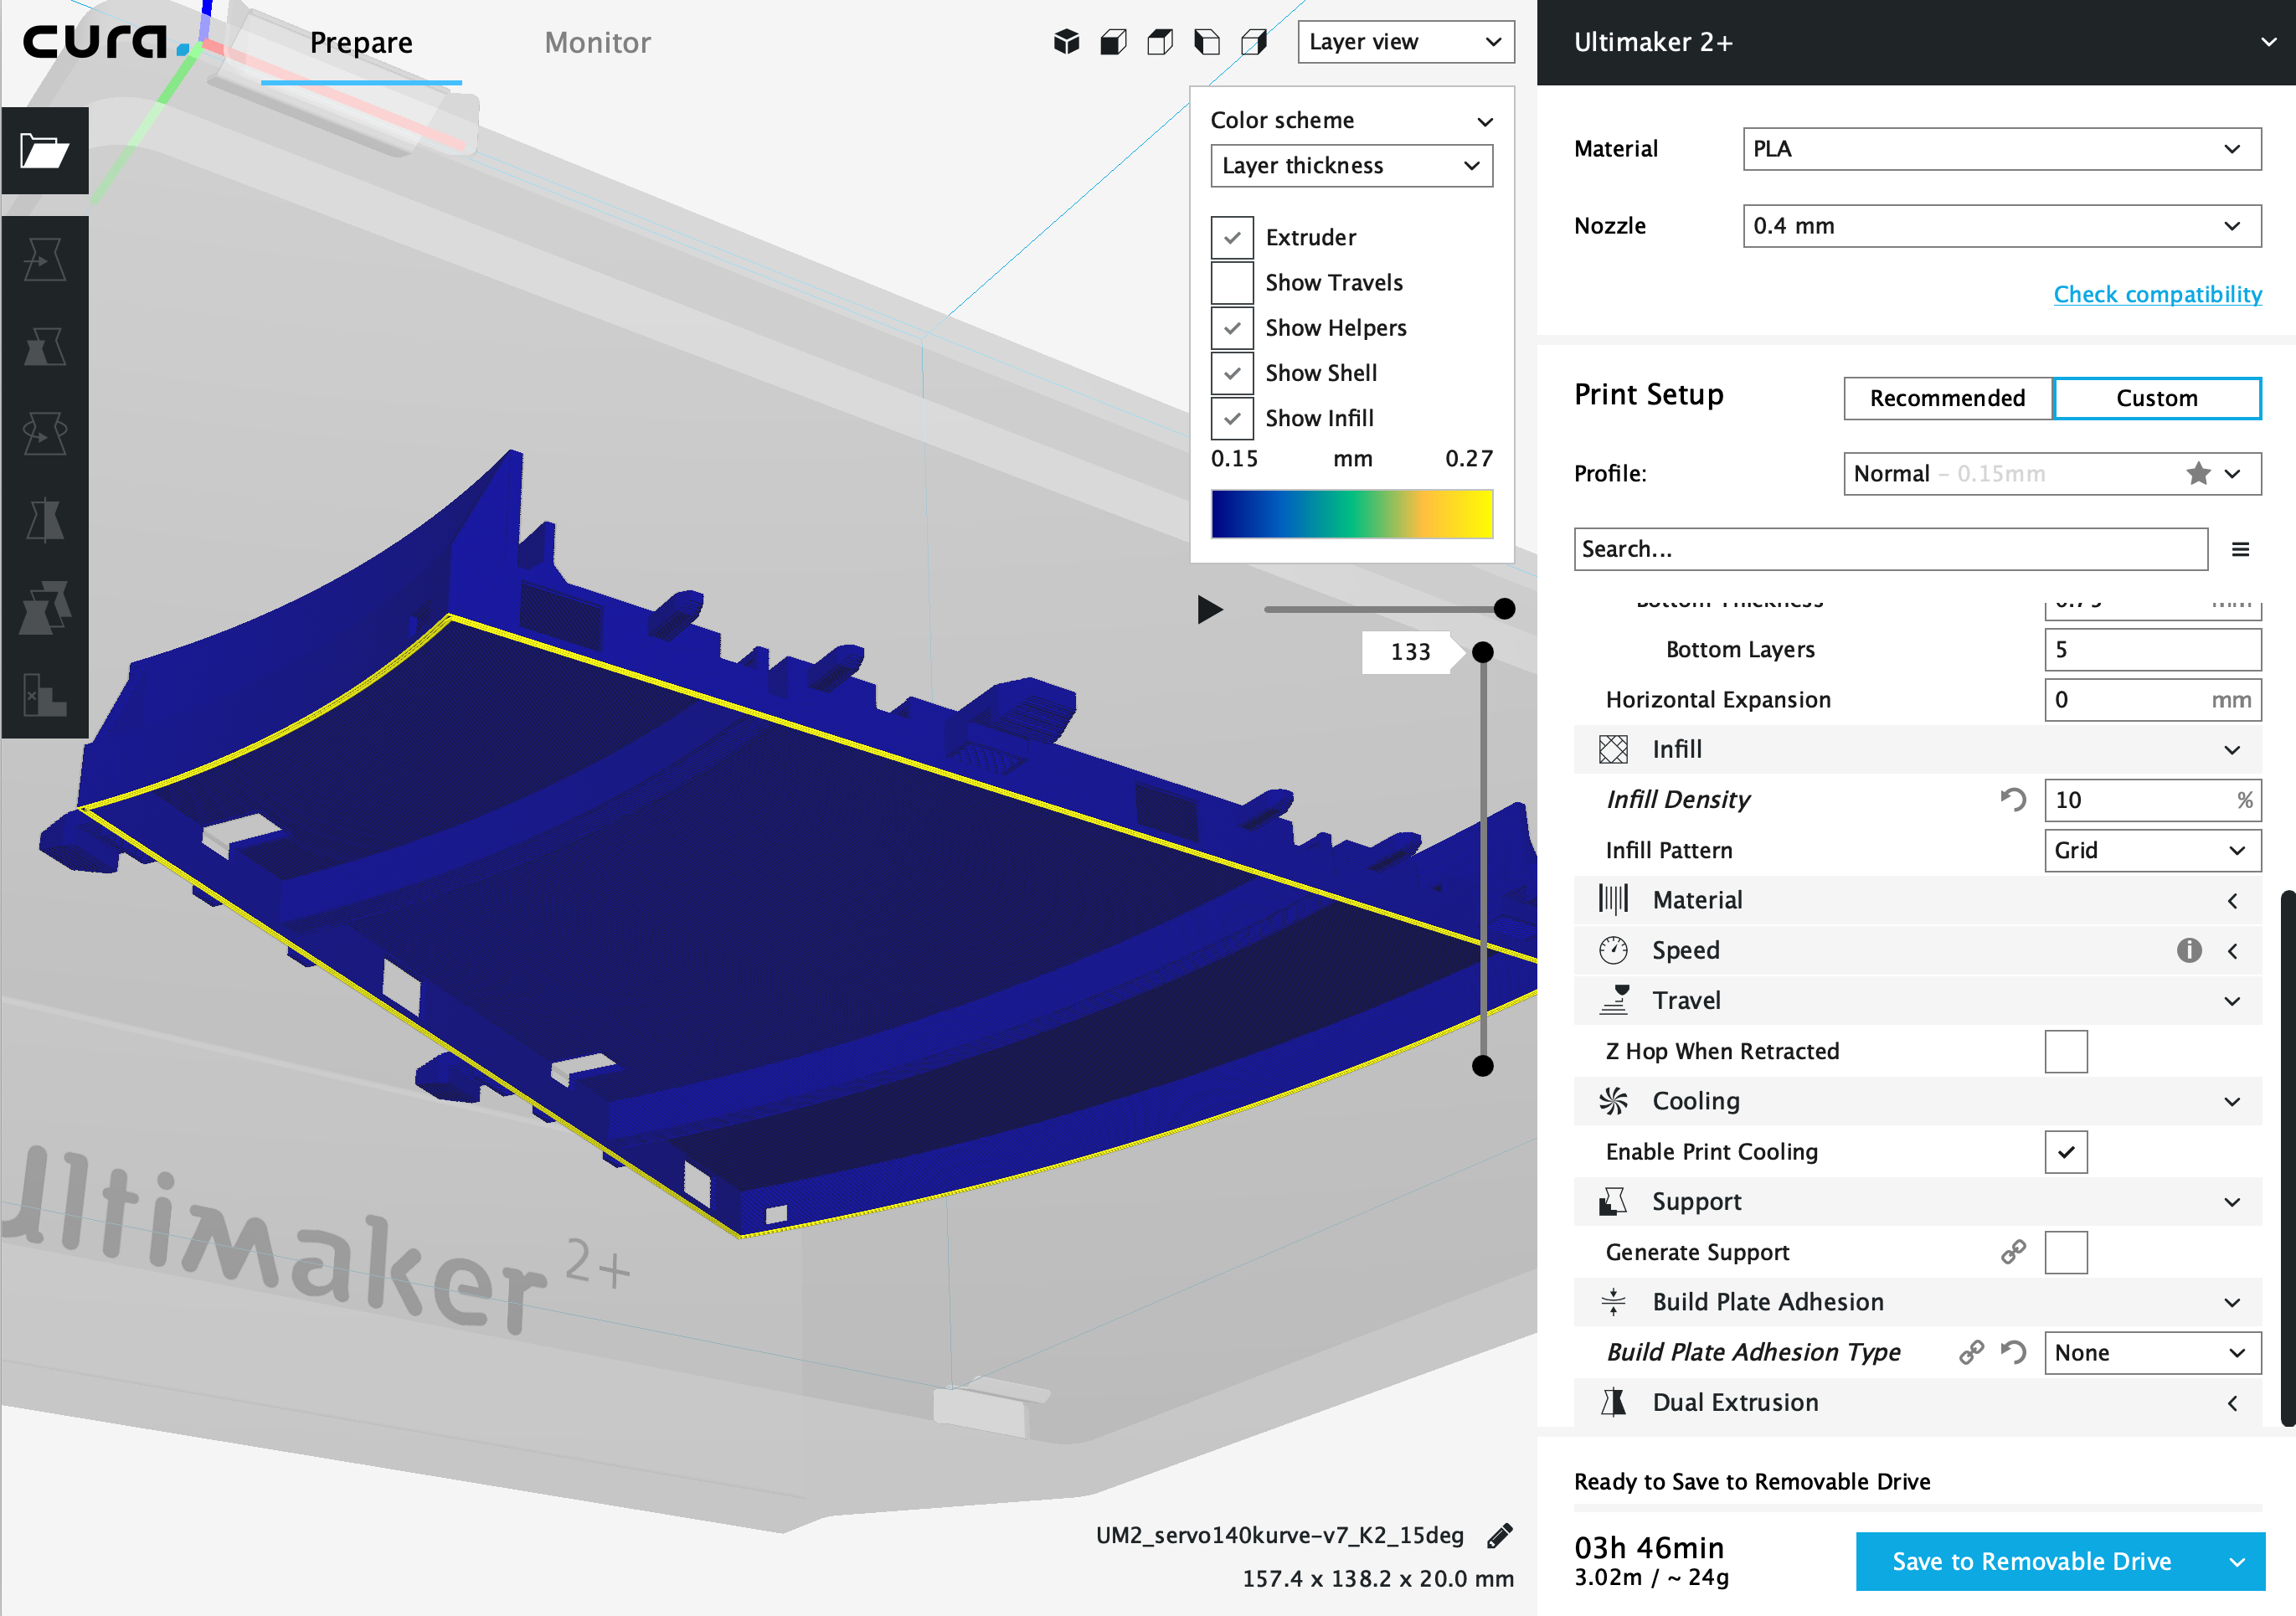Click Check compatibility link
This screenshot has height=1616, width=2296.
pyautogui.click(x=2157, y=294)
